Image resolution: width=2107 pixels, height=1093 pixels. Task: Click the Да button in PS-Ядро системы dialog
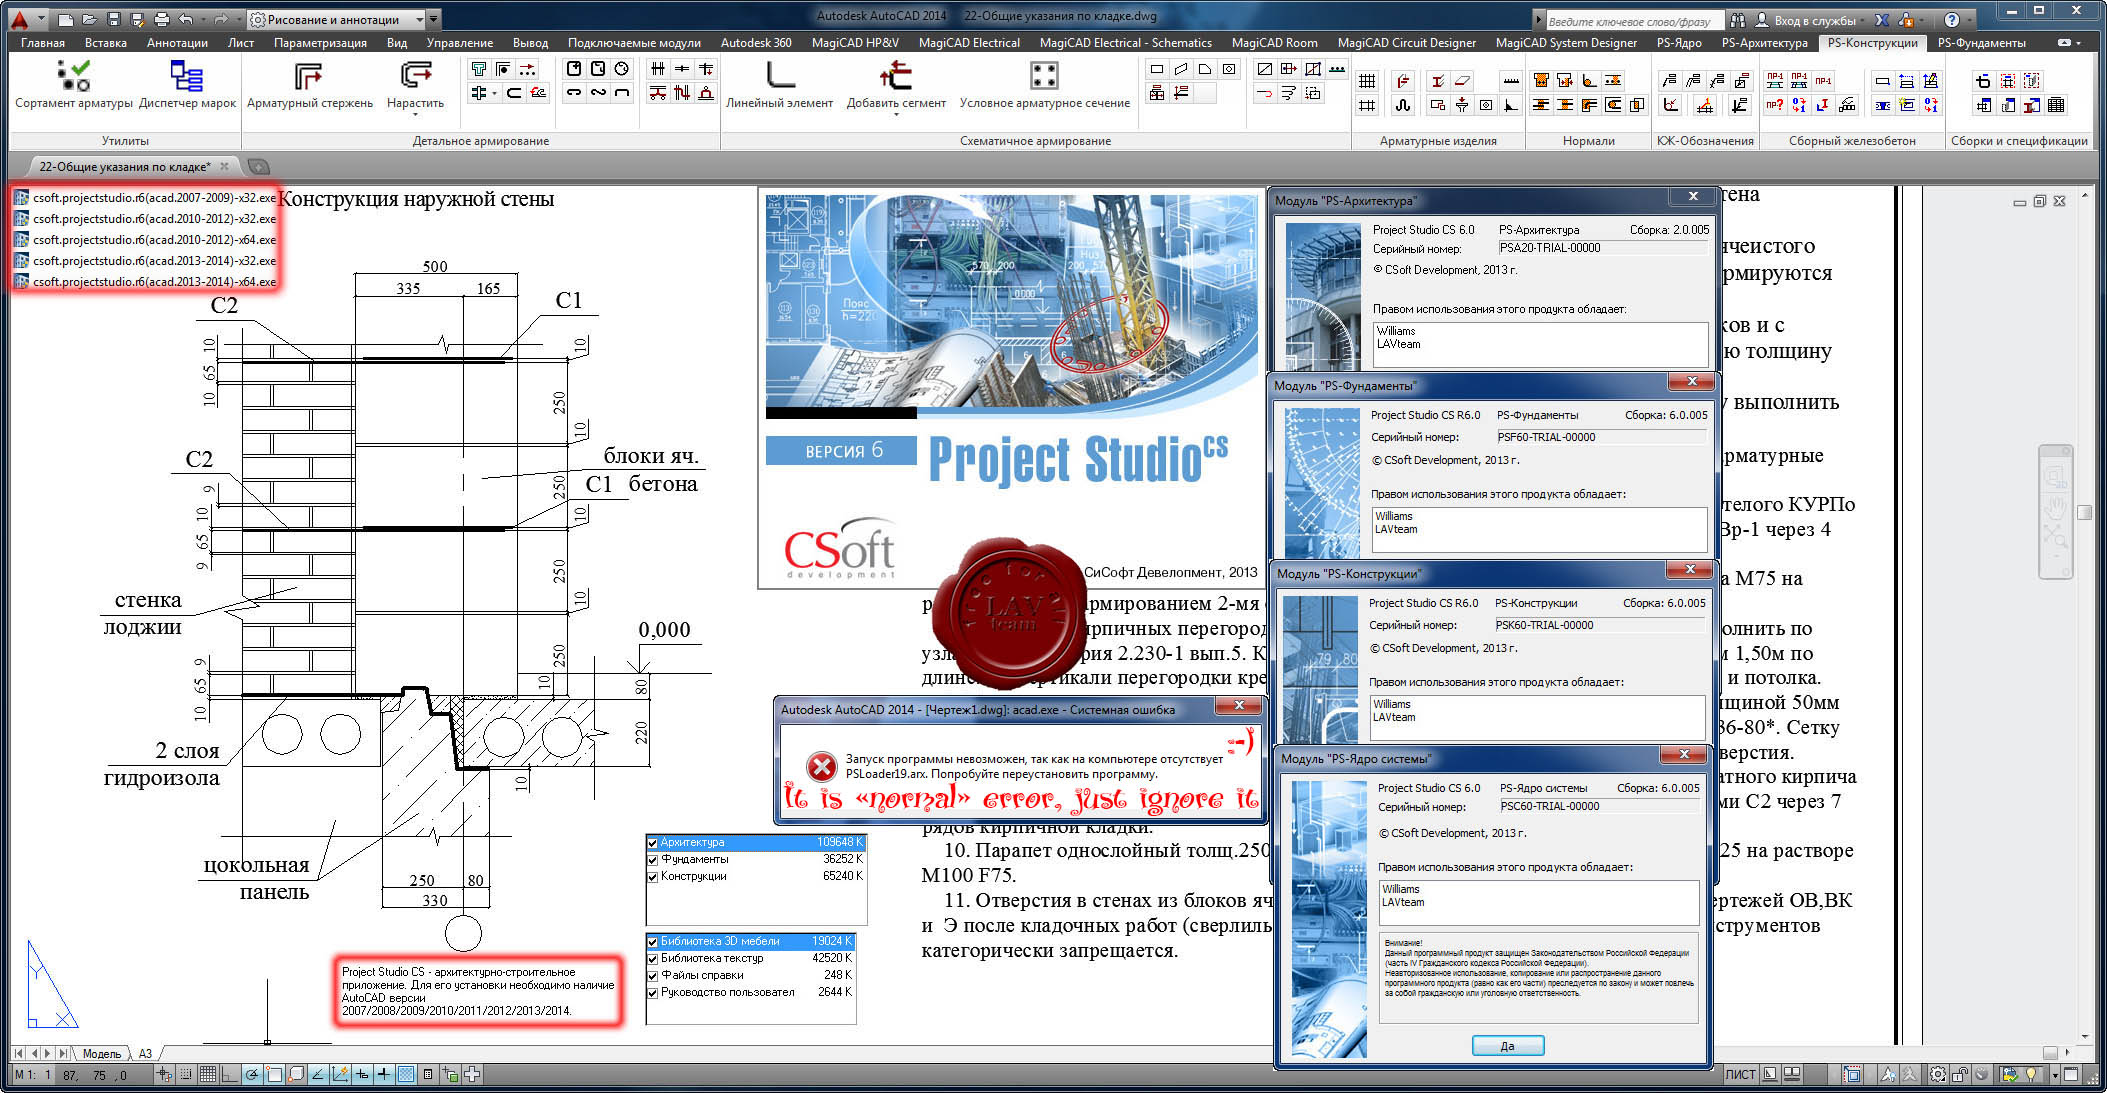point(1507,1046)
